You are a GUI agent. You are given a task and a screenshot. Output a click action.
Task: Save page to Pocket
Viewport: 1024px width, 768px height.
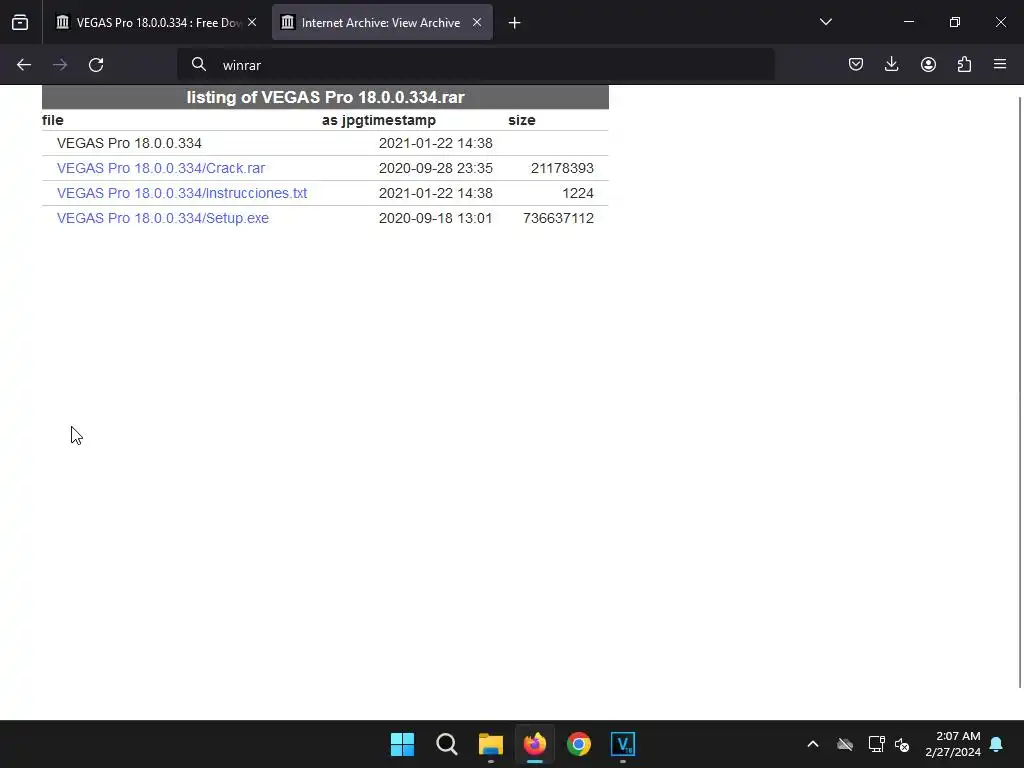[x=856, y=64]
